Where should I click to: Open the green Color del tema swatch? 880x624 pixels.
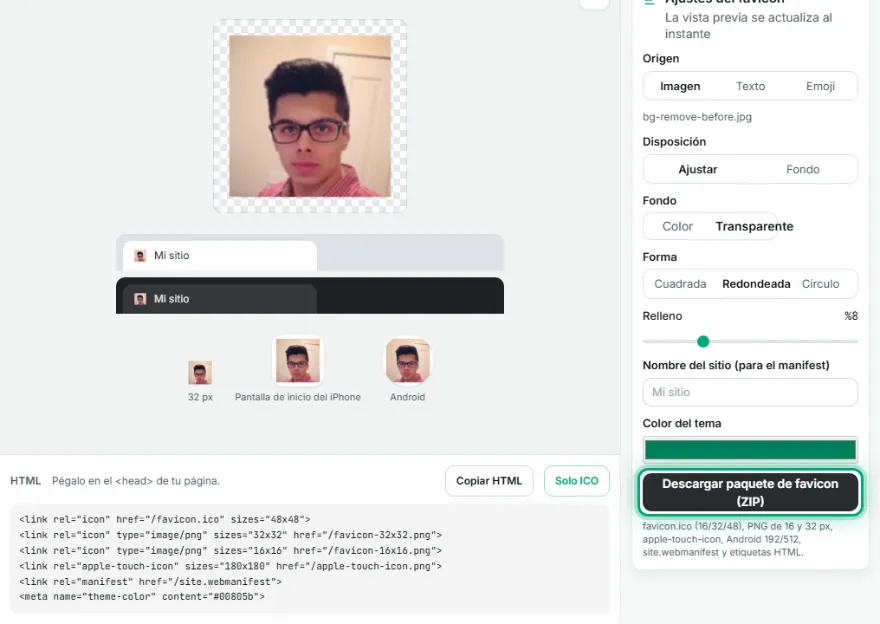[750, 449]
